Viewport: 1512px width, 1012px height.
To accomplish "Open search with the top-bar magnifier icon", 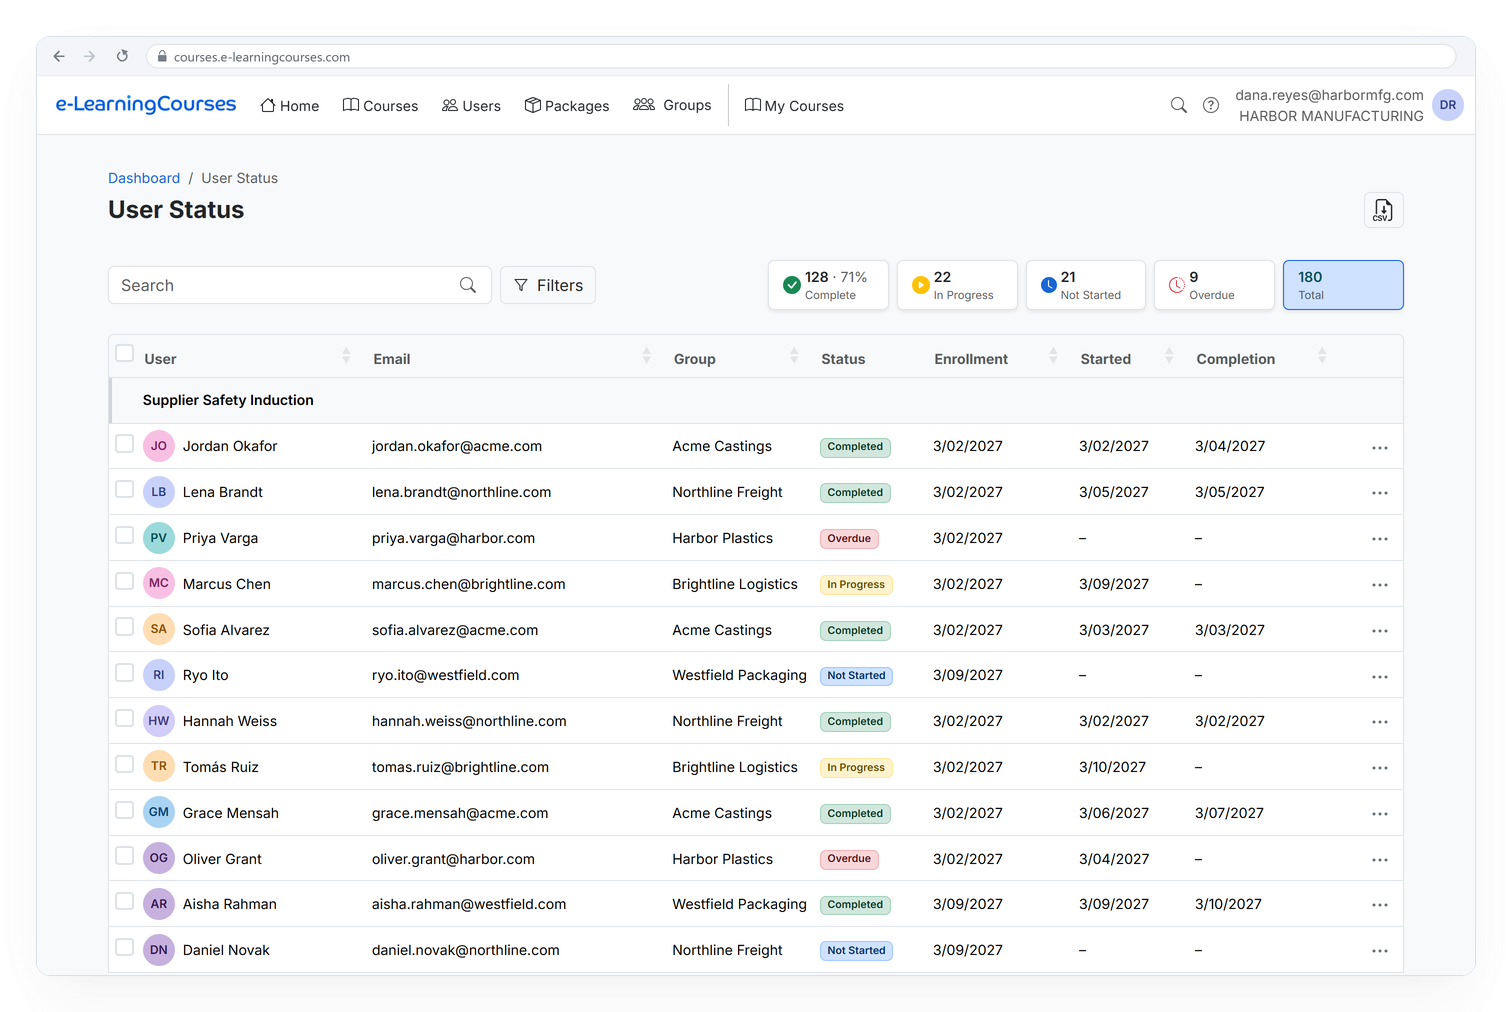I will click(x=1179, y=105).
